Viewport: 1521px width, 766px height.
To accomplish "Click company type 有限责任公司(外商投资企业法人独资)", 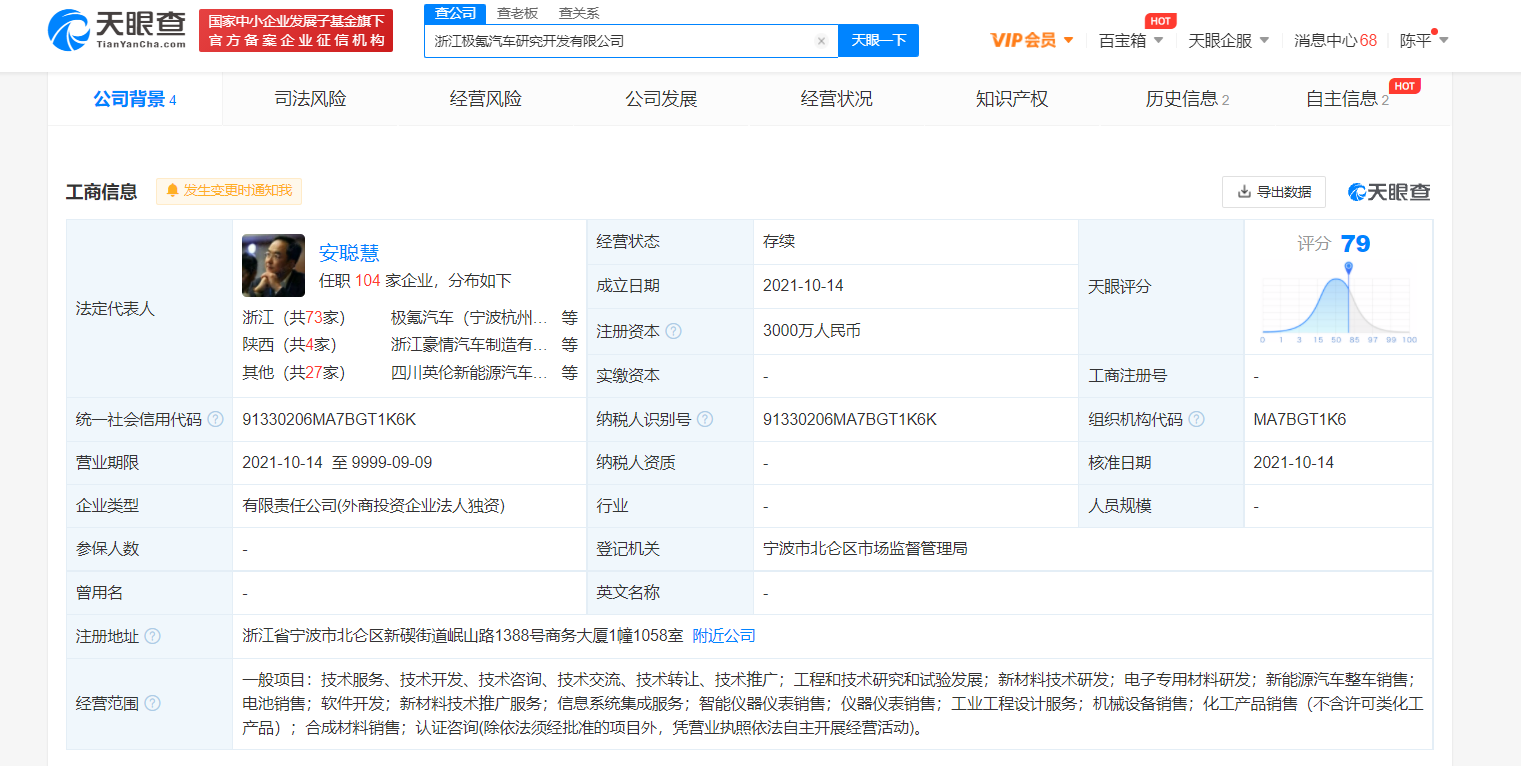I will [x=373, y=506].
